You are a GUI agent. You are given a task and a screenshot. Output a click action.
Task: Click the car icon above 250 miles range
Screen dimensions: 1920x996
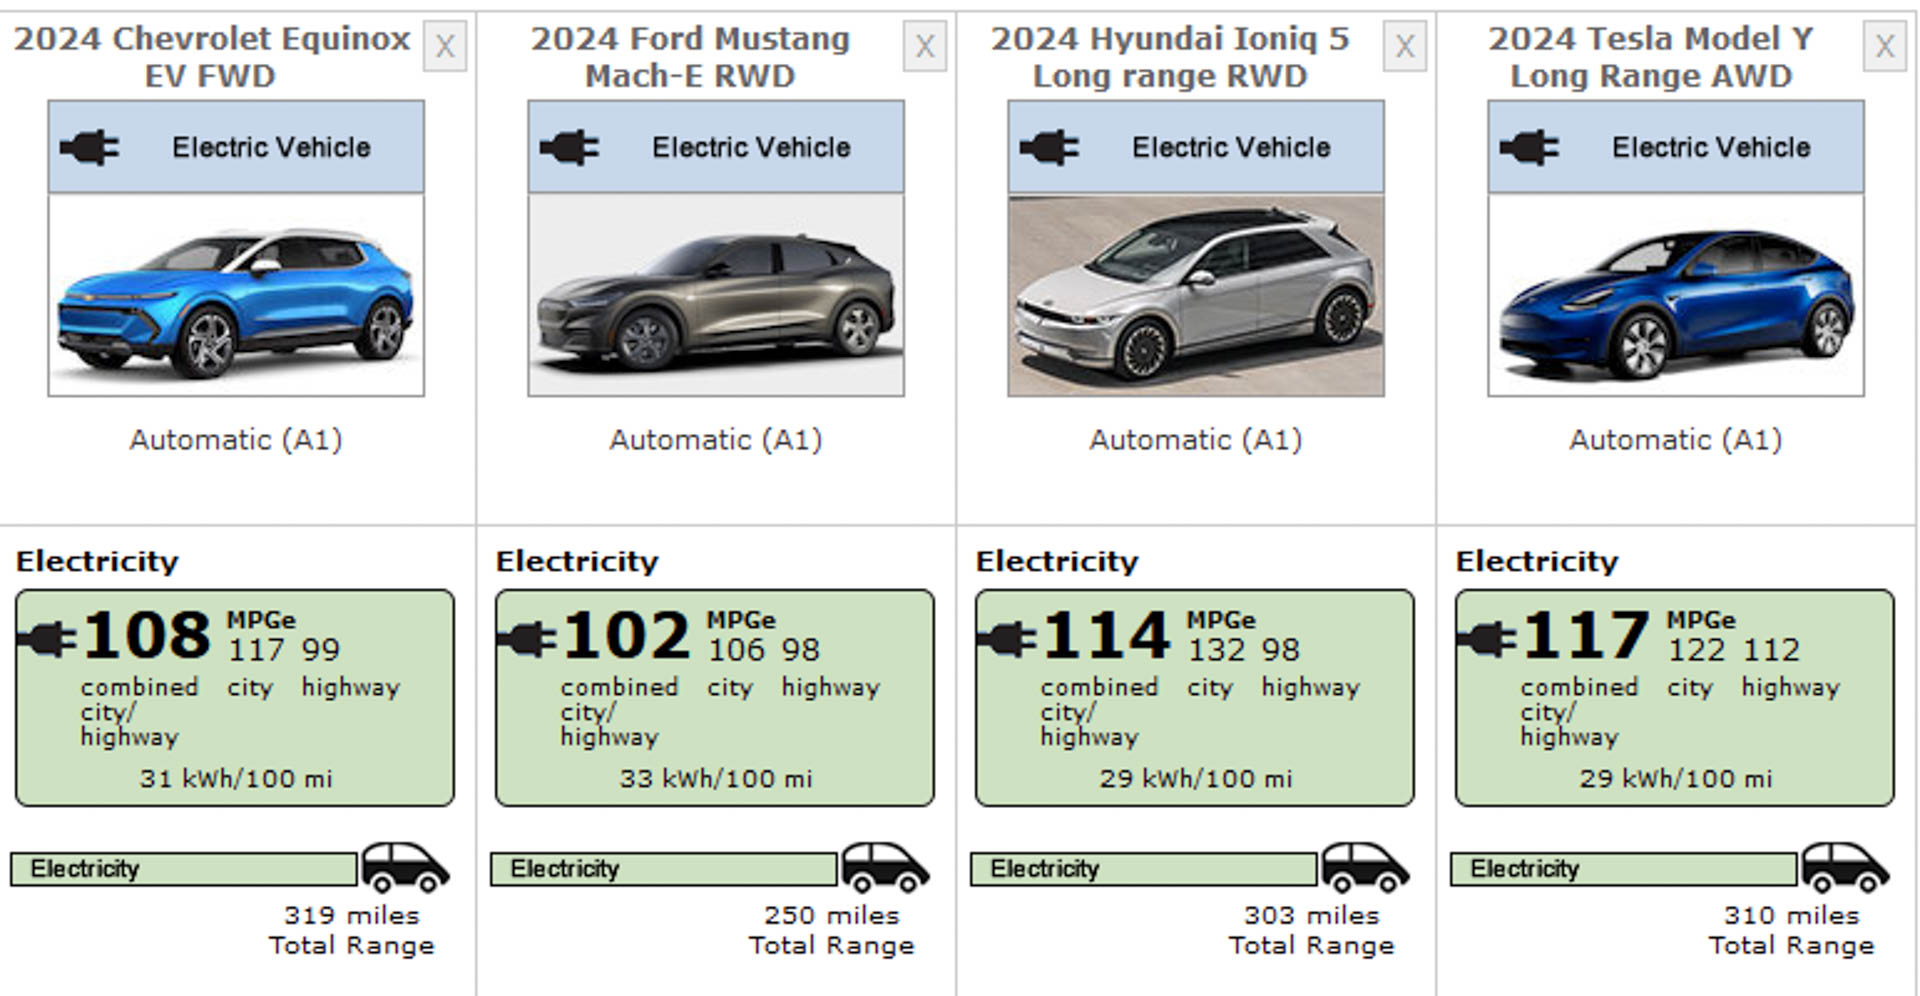coord(885,867)
